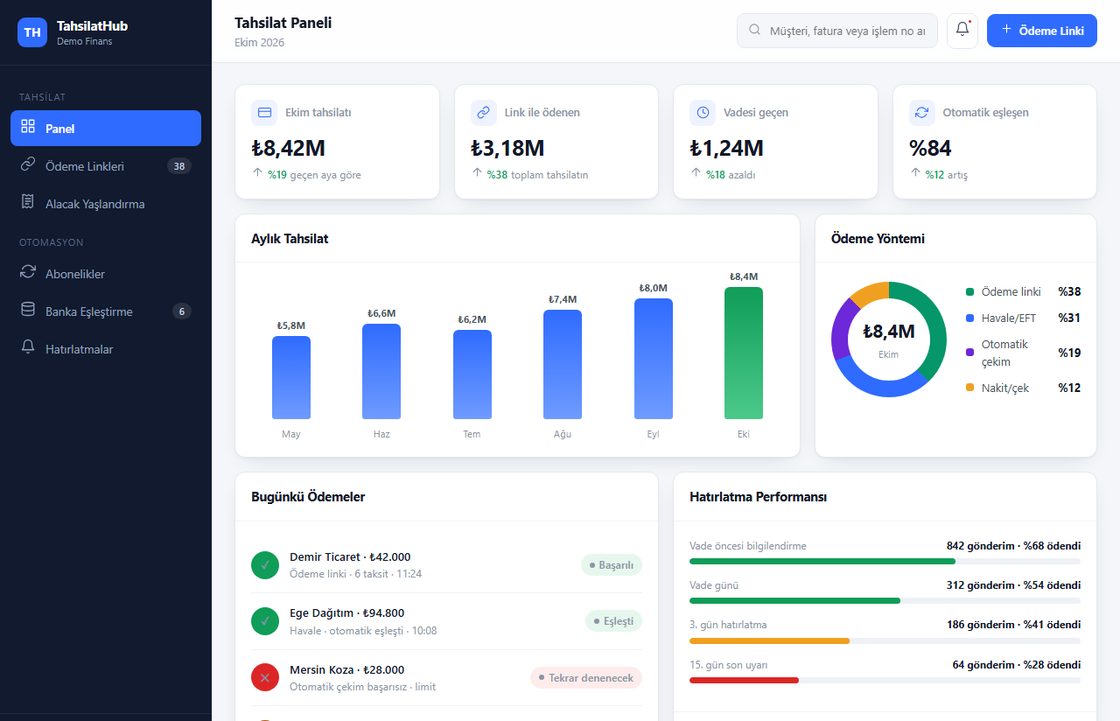Click '842 gönderim · %68 ödendi' text
Image resolution: width=1120 pixels, height=721 pixels.
click(1014, 546)
